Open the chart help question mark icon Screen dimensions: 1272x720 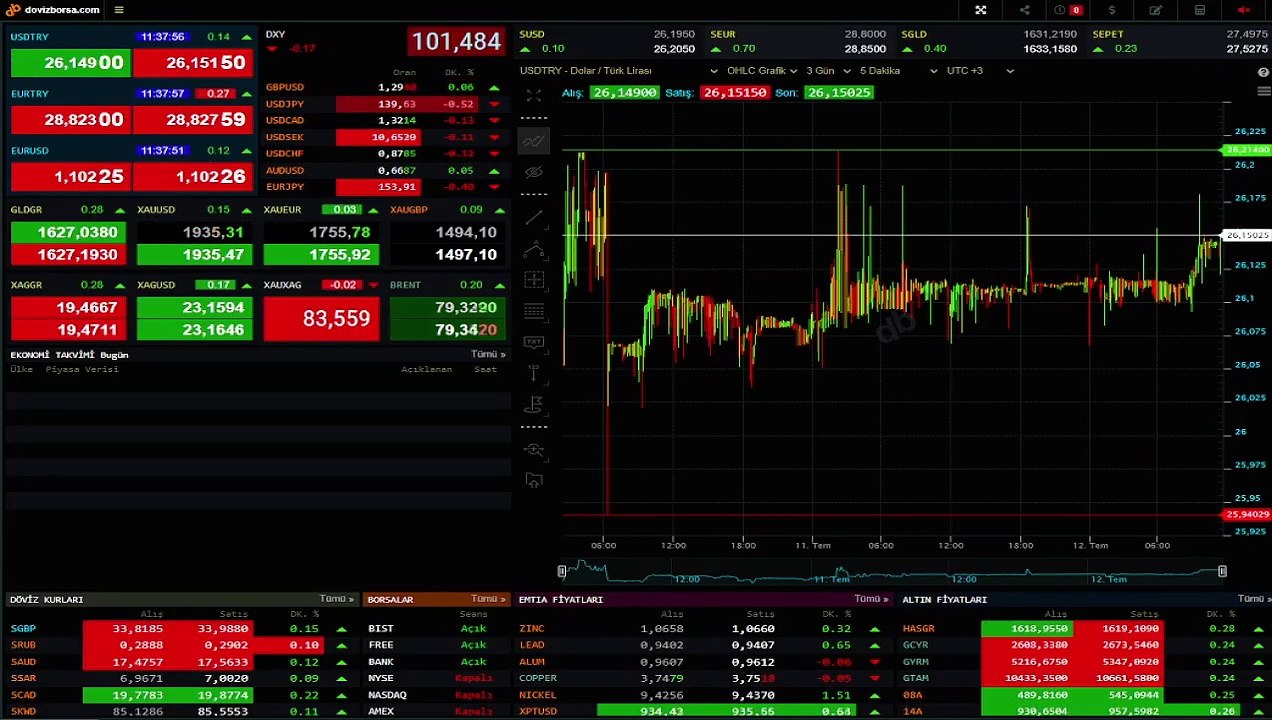1263,72
